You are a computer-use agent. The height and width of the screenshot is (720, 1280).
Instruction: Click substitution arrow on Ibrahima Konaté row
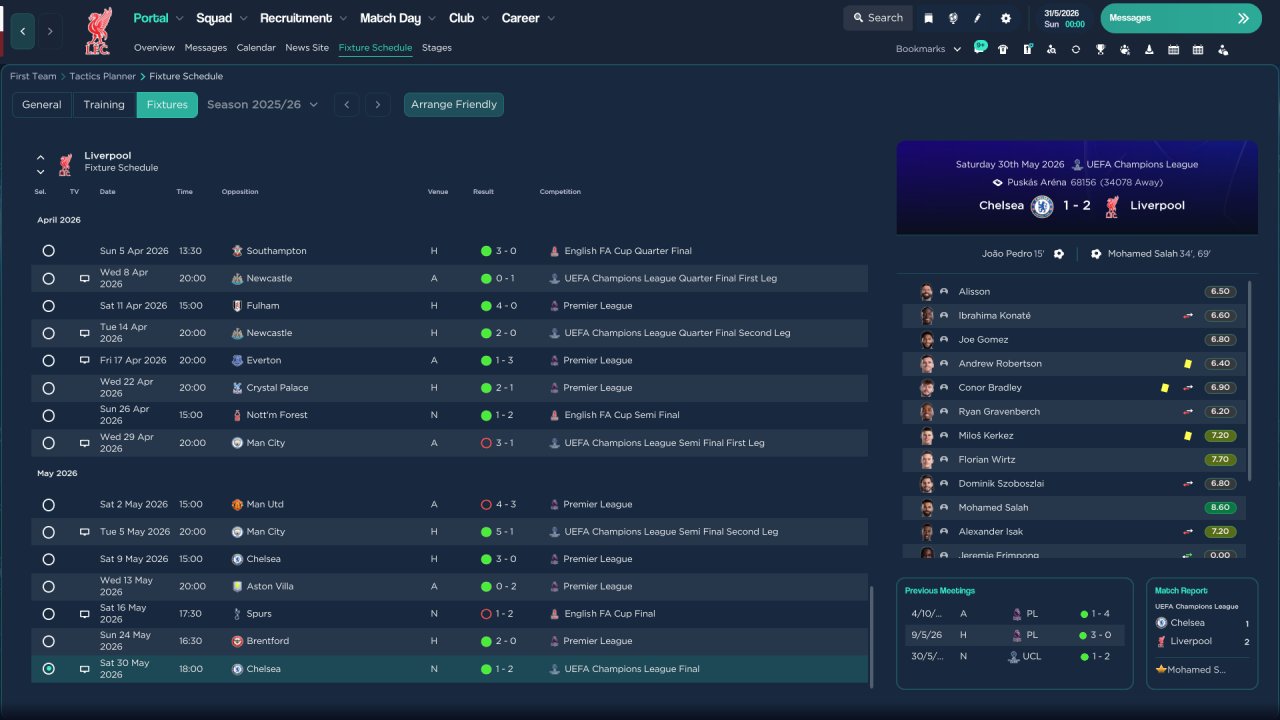(1188, 316)
